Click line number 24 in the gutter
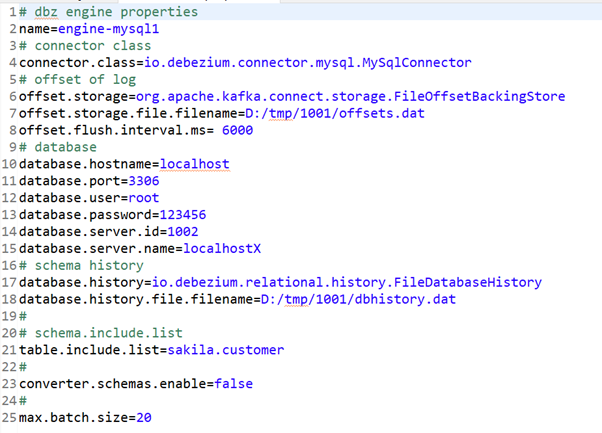Viewport: 602px width, 433px height. tap(9, 400)
